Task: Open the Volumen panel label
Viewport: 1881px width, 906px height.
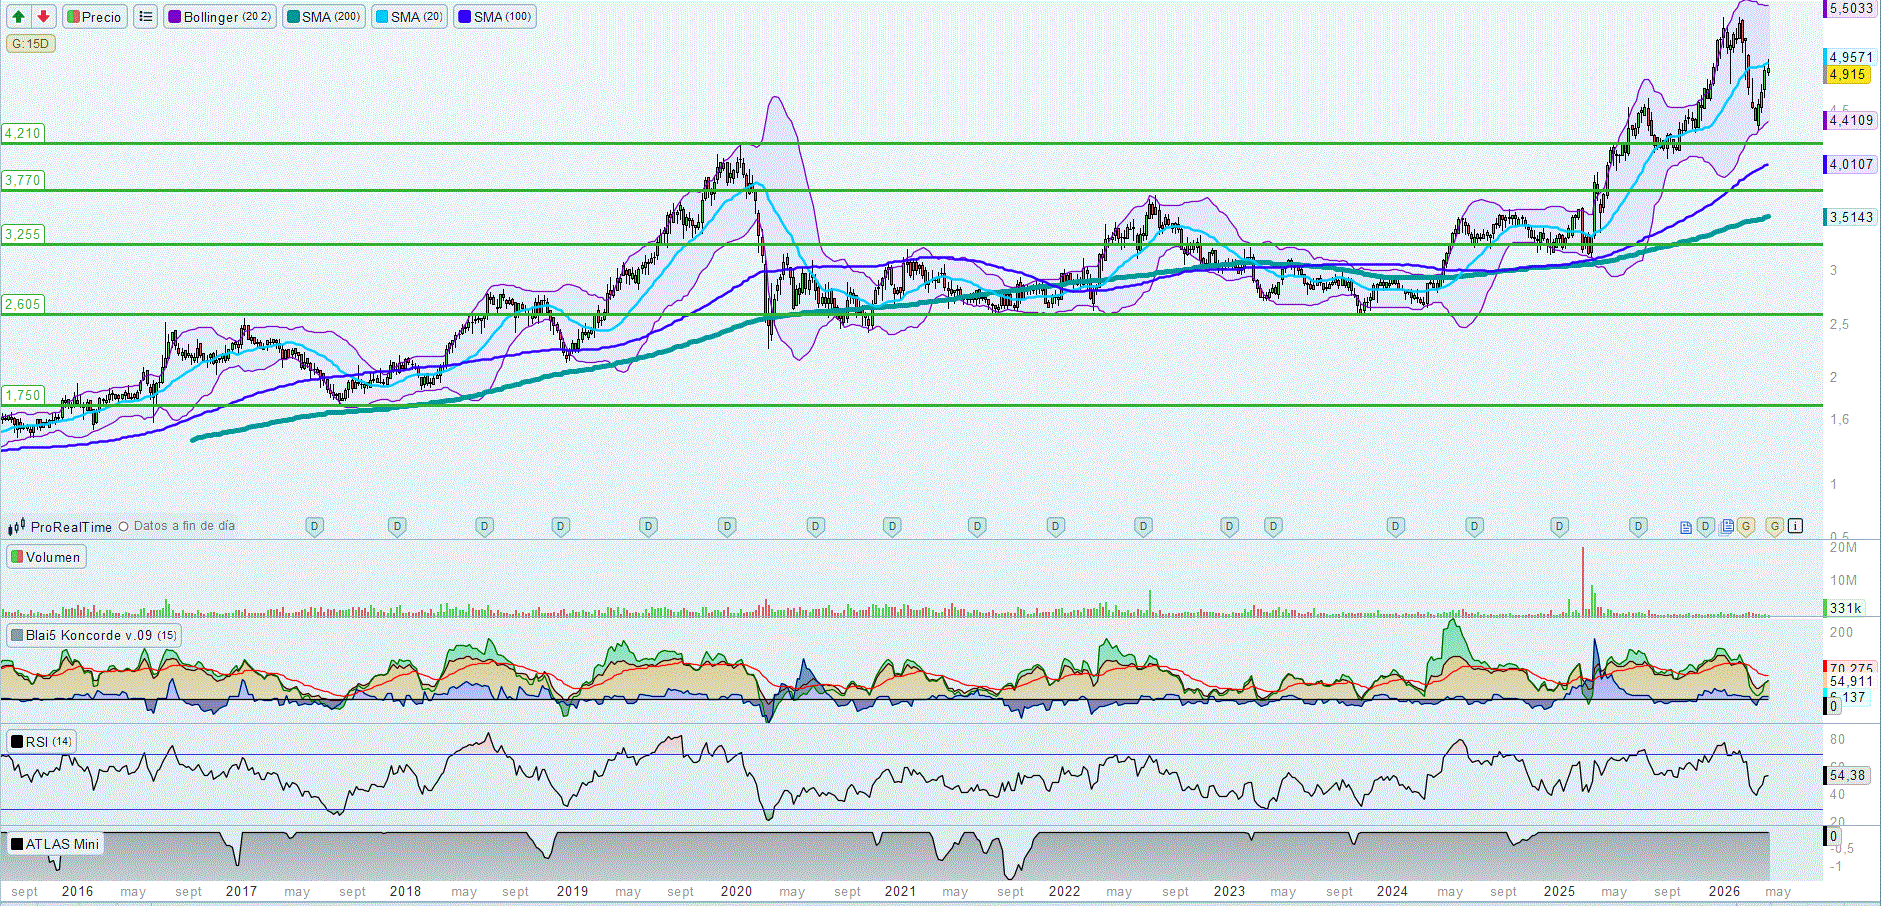Action: (46, 557)
